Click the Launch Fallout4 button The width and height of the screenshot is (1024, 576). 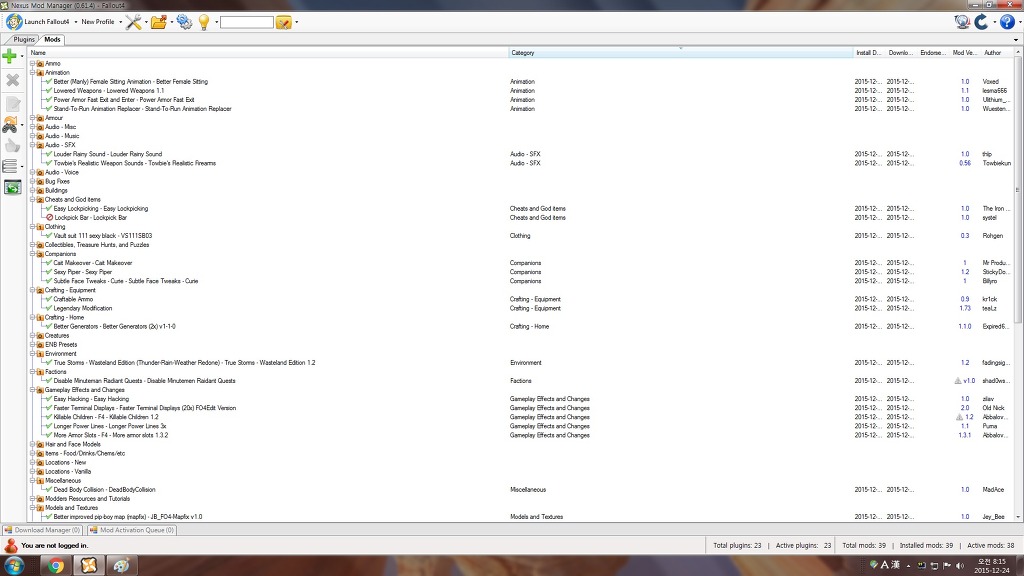click(x=49, y=21)
